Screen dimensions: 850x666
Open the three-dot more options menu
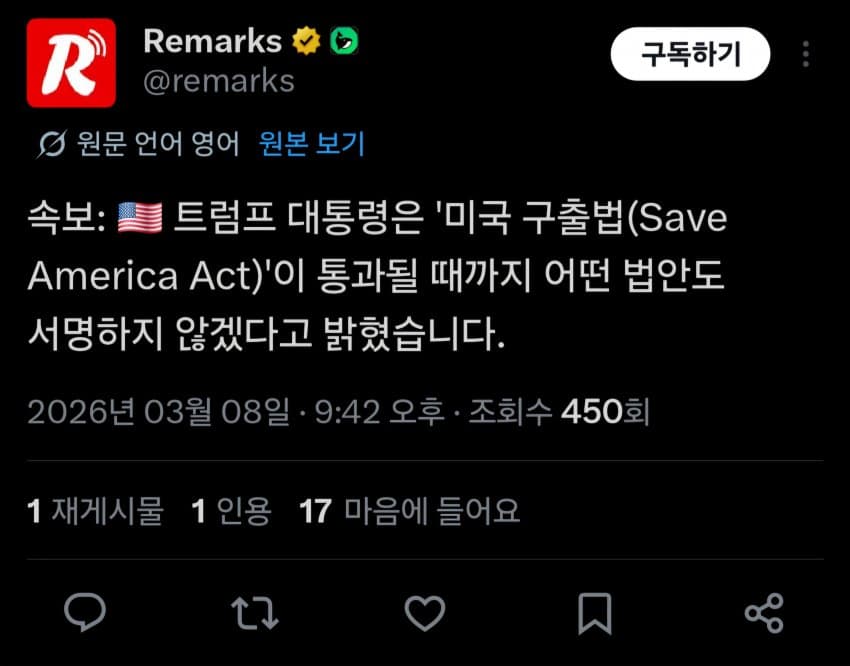(x=806, y=54)
